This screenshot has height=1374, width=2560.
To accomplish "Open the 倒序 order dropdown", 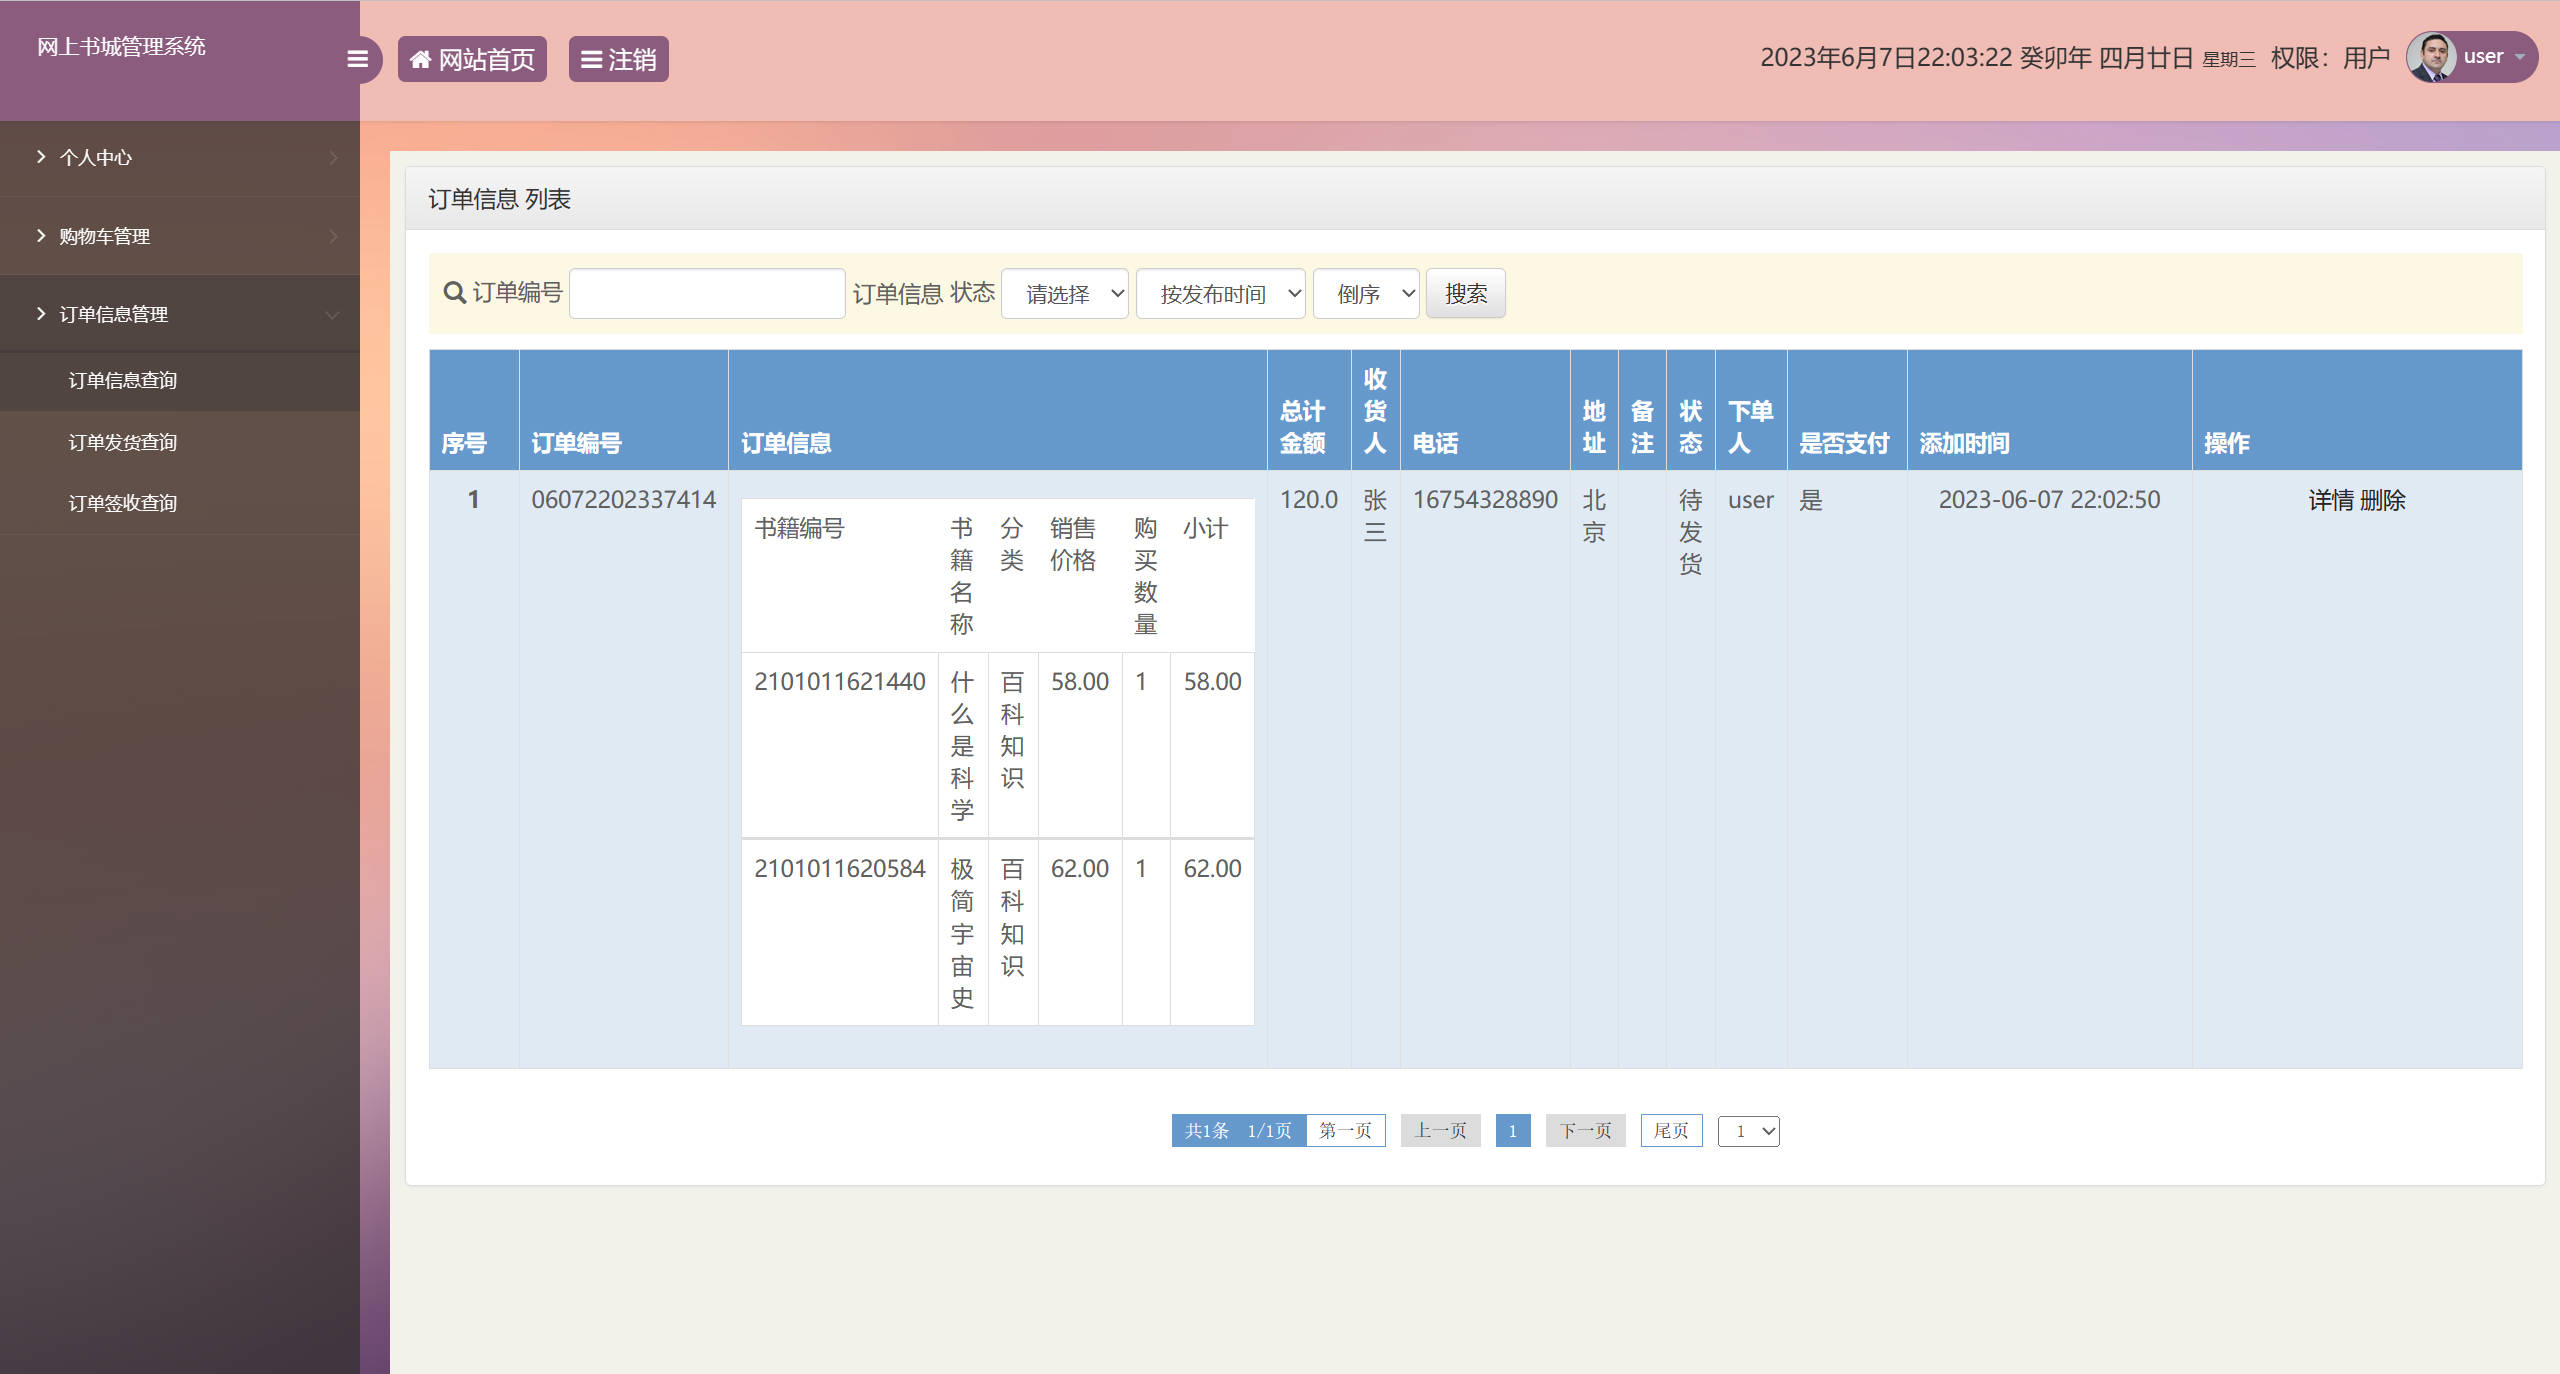I will coord(1366,293).
